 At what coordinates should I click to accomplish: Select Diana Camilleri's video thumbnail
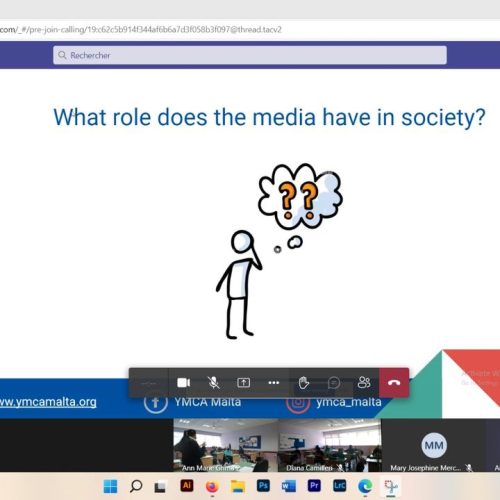pyautogui.click(x=329, y=445)
